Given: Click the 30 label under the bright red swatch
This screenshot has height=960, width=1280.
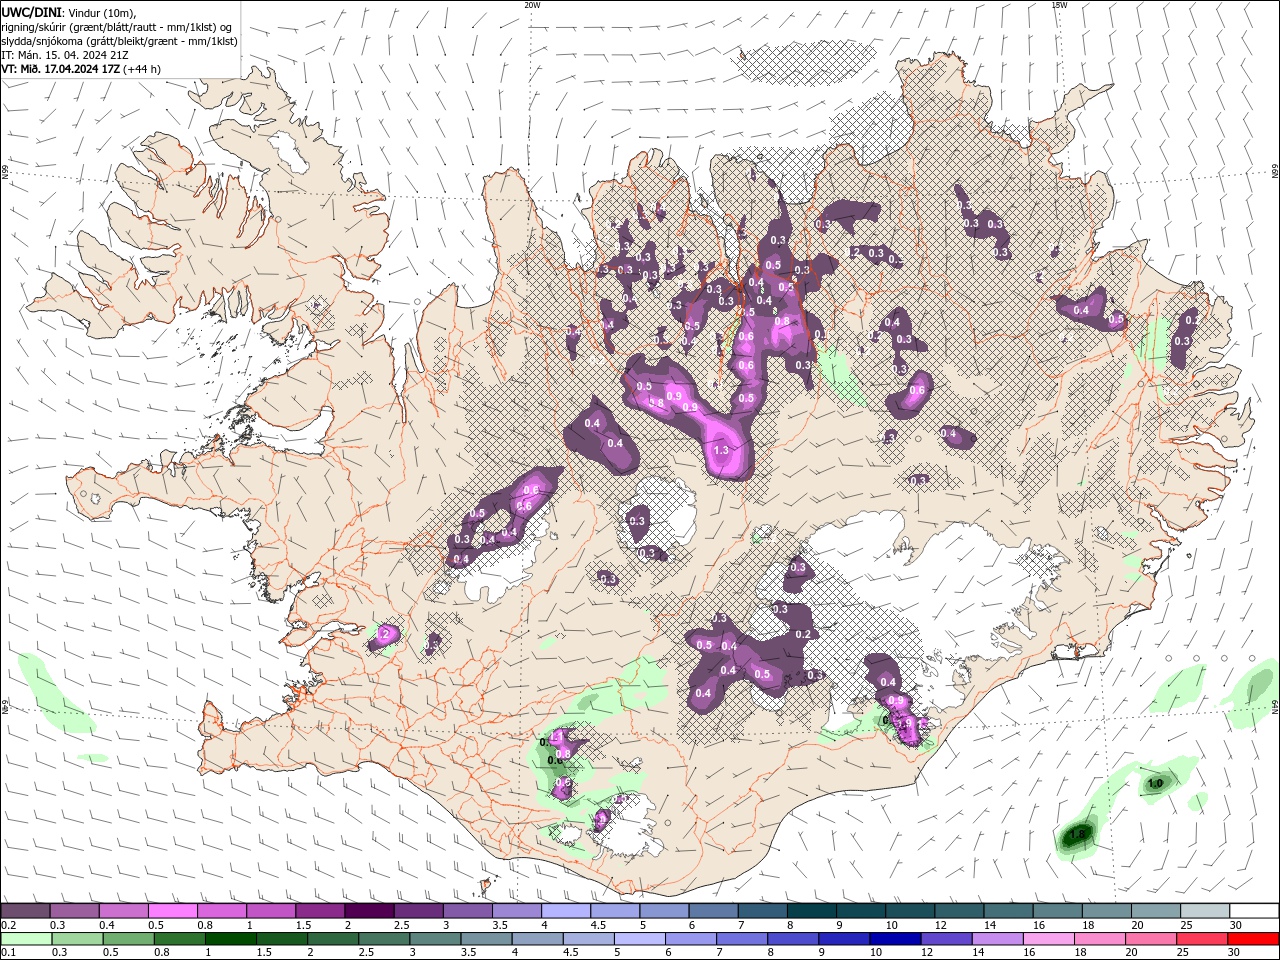Looking at the screenshot, I should click(1236, 953).
